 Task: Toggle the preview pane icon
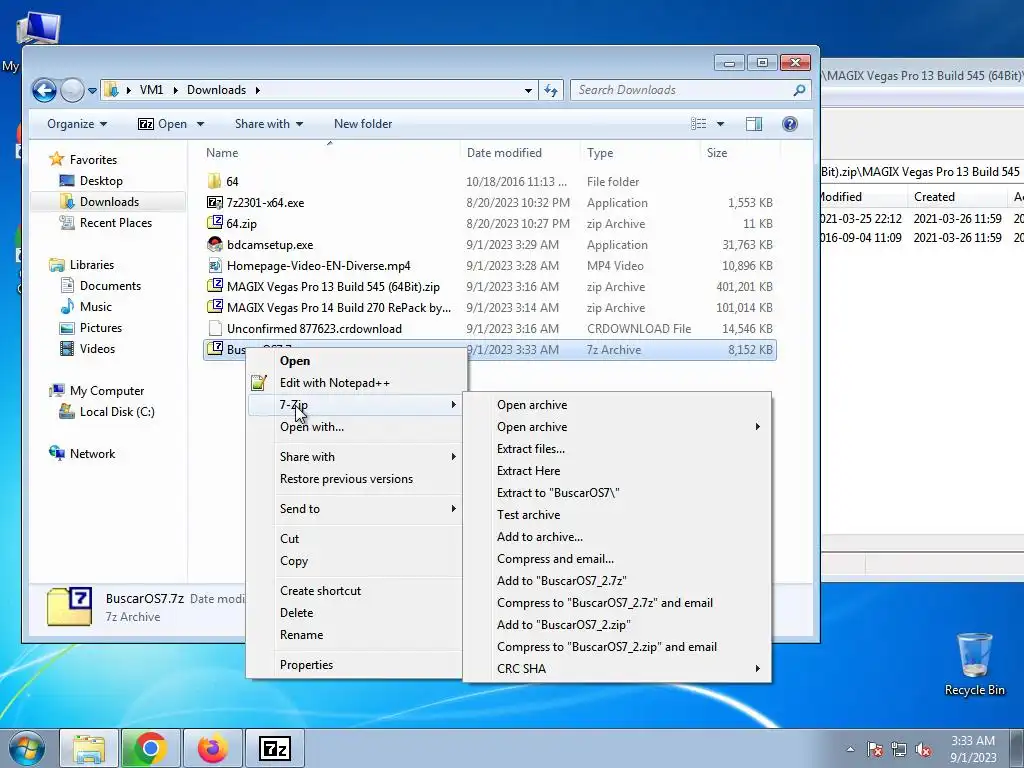click(754, 124)
